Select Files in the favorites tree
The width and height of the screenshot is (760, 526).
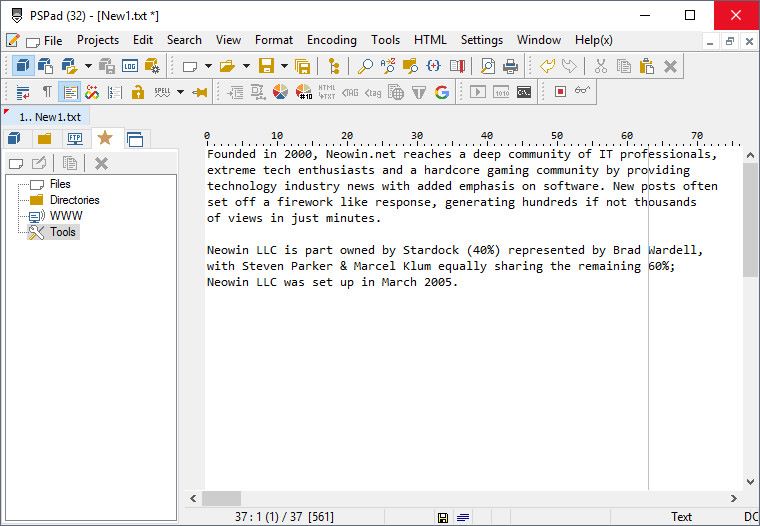[x=60, y=184]
